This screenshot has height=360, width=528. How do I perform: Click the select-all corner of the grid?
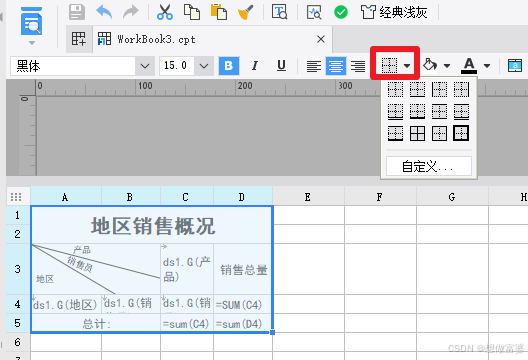[16, 197]
